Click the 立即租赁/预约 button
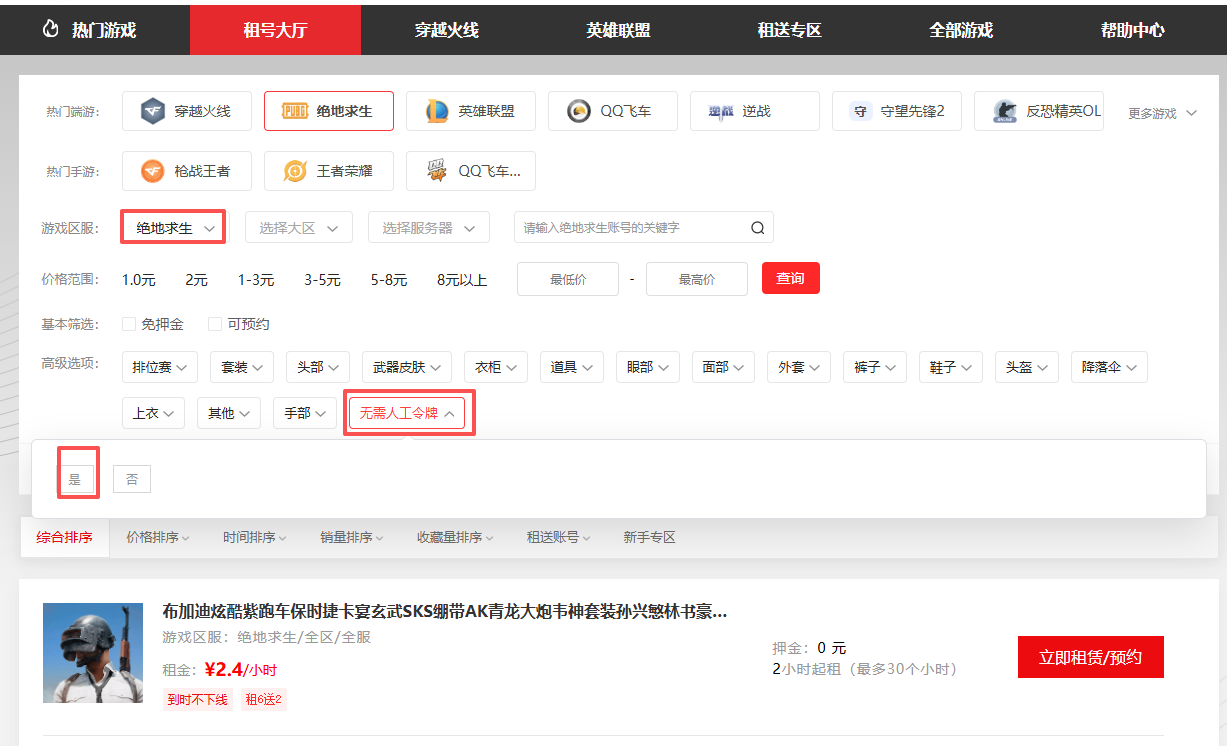 1090,657
